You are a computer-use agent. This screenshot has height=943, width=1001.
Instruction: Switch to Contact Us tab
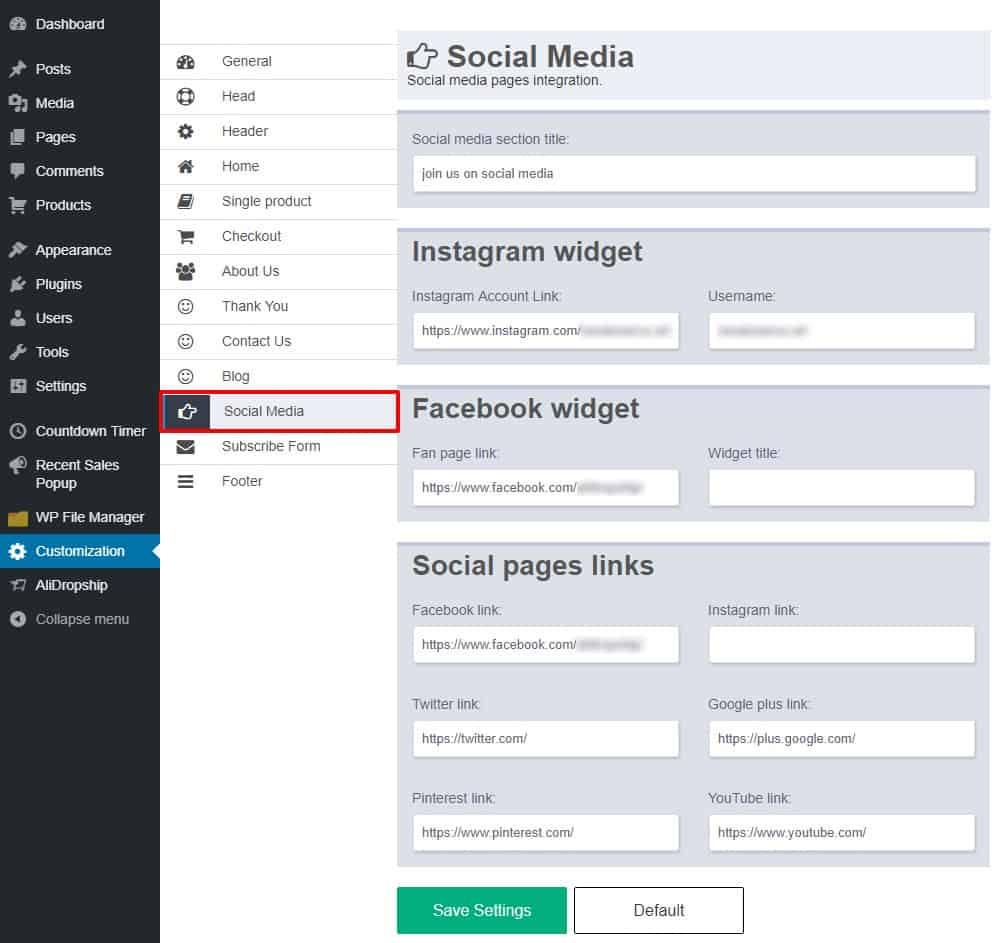[x=279, y=342]
